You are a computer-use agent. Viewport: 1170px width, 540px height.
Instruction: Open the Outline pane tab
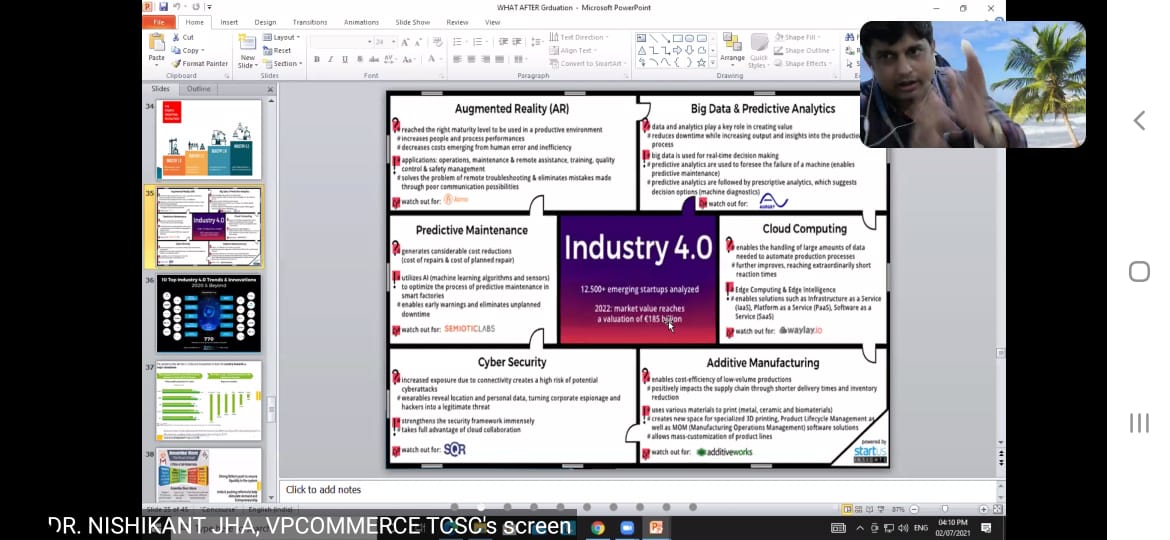[x=199, y=88]
